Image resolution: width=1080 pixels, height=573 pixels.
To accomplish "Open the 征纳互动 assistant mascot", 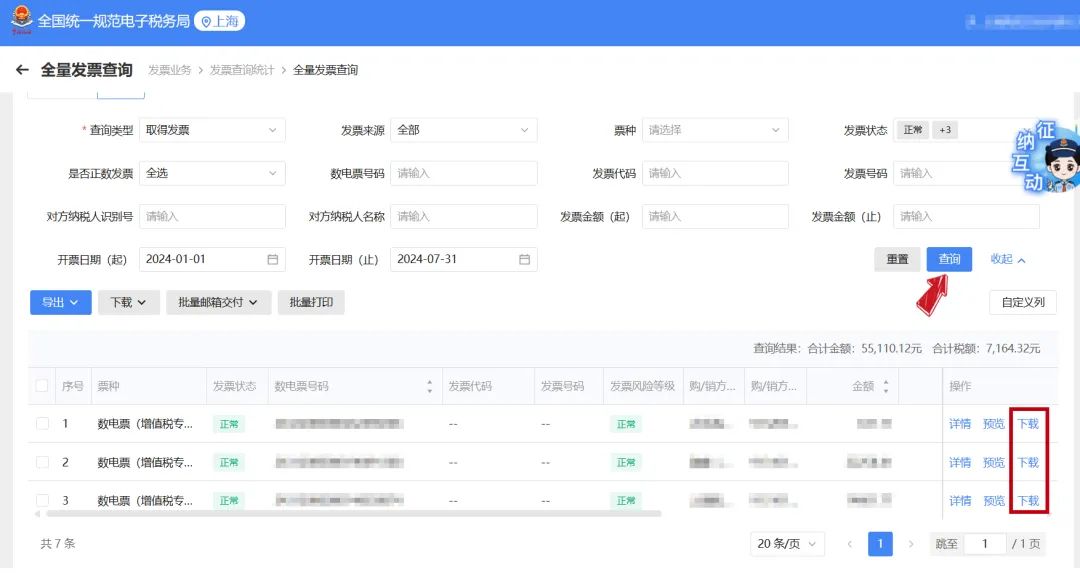I will [1045, 158].
